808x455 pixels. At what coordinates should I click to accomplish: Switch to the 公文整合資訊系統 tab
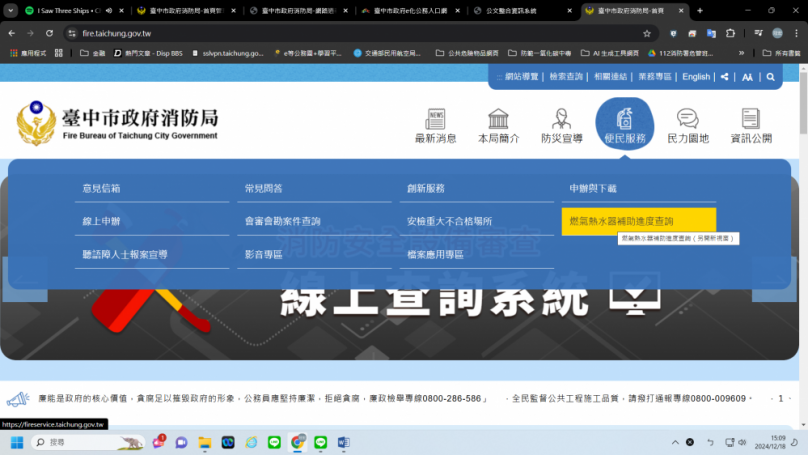click(522, 10)
